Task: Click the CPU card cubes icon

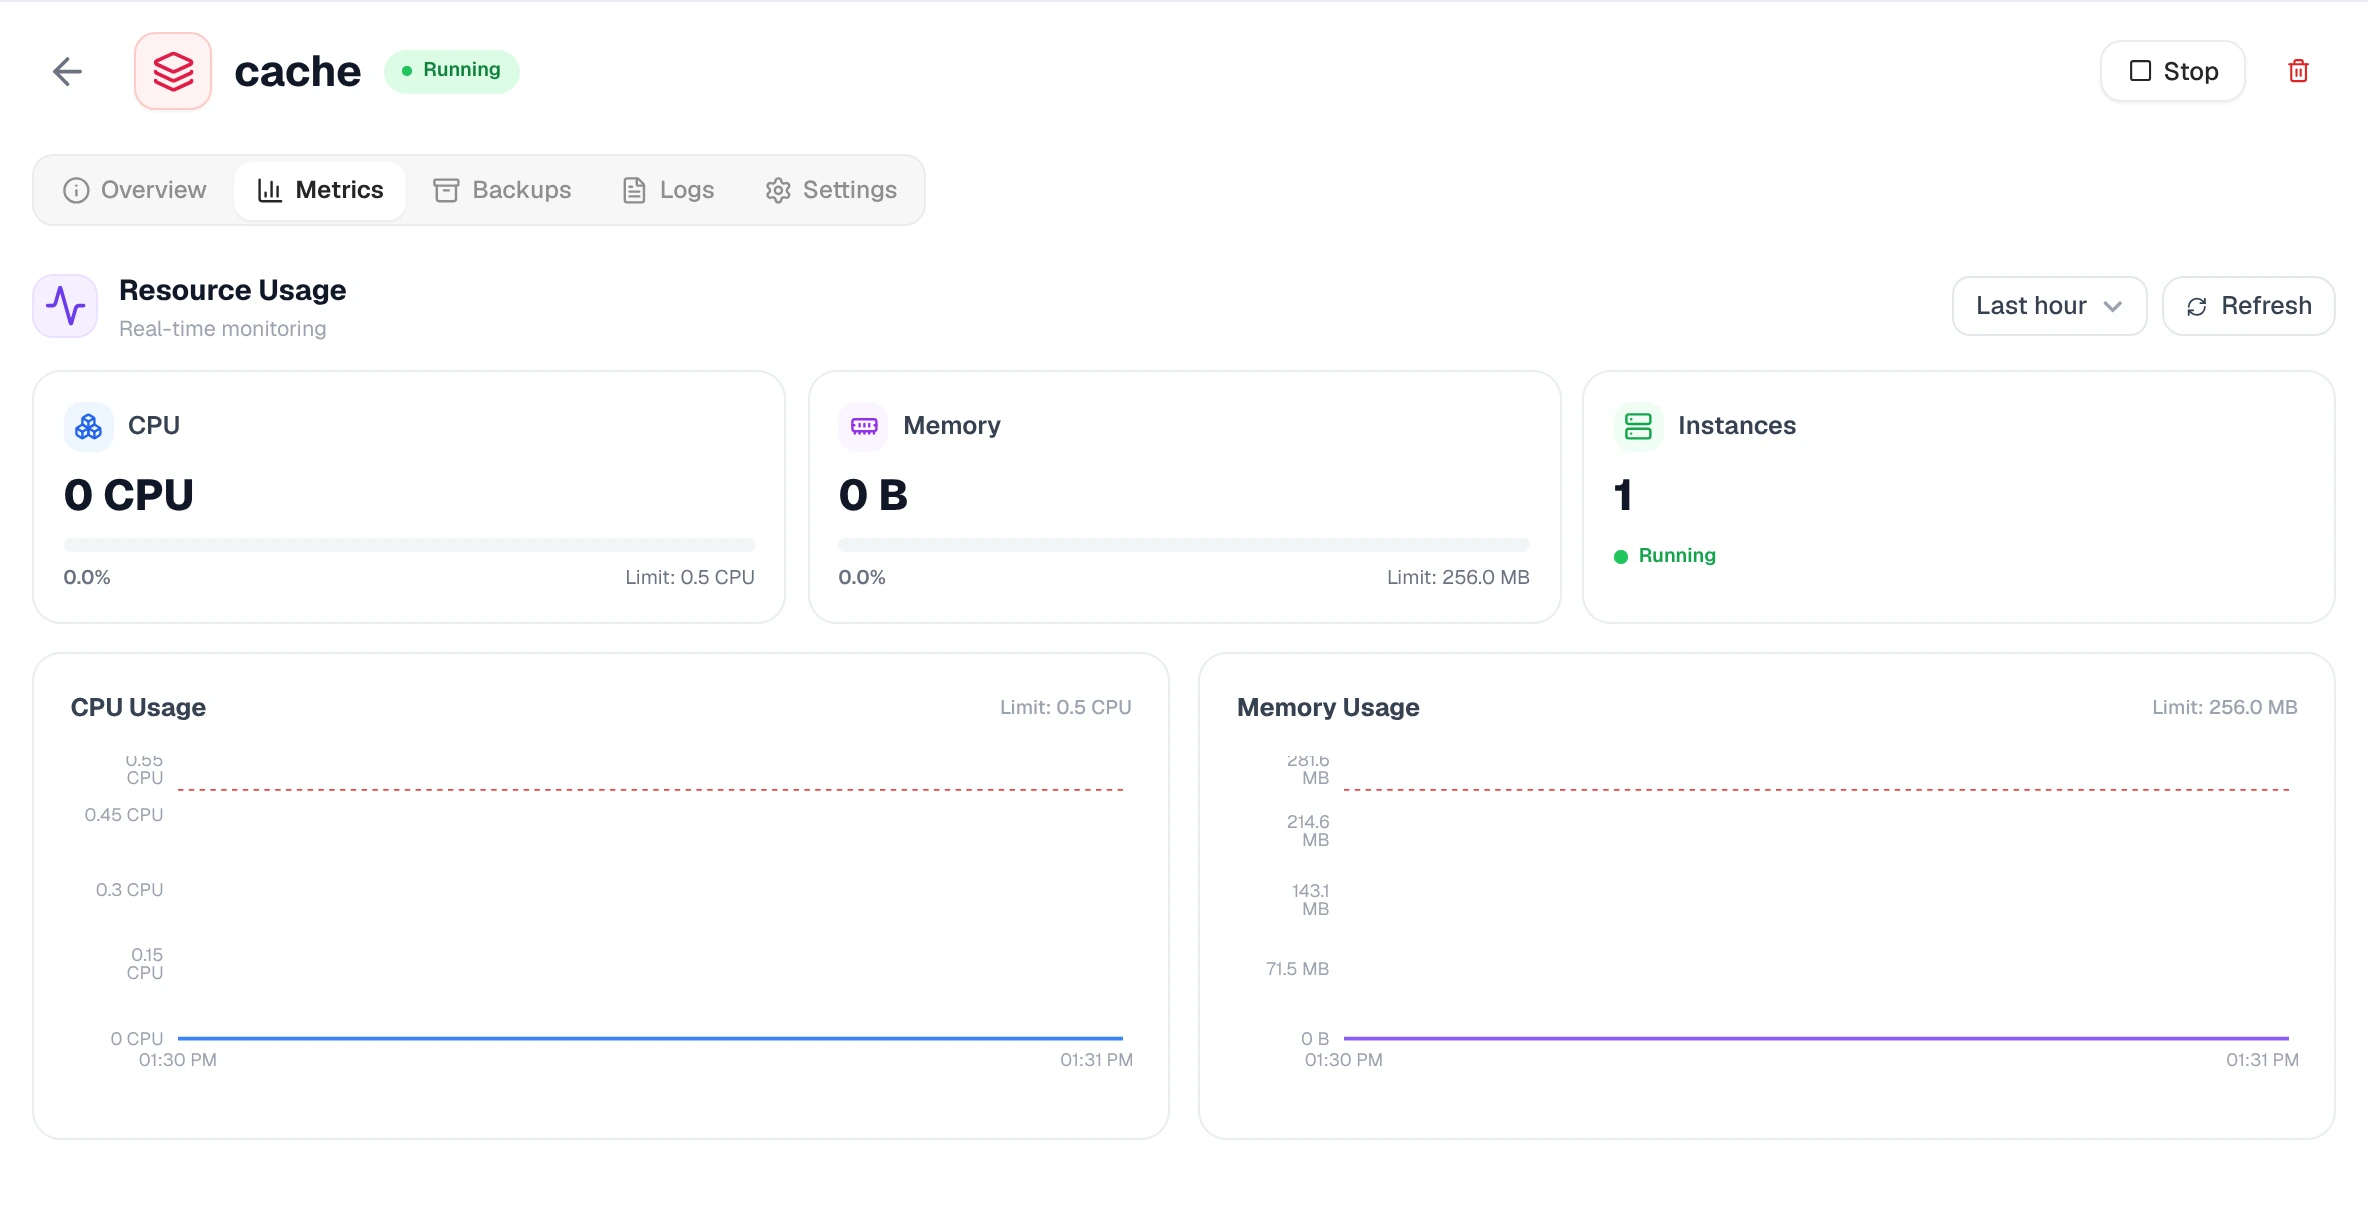Action: point(89,427)
